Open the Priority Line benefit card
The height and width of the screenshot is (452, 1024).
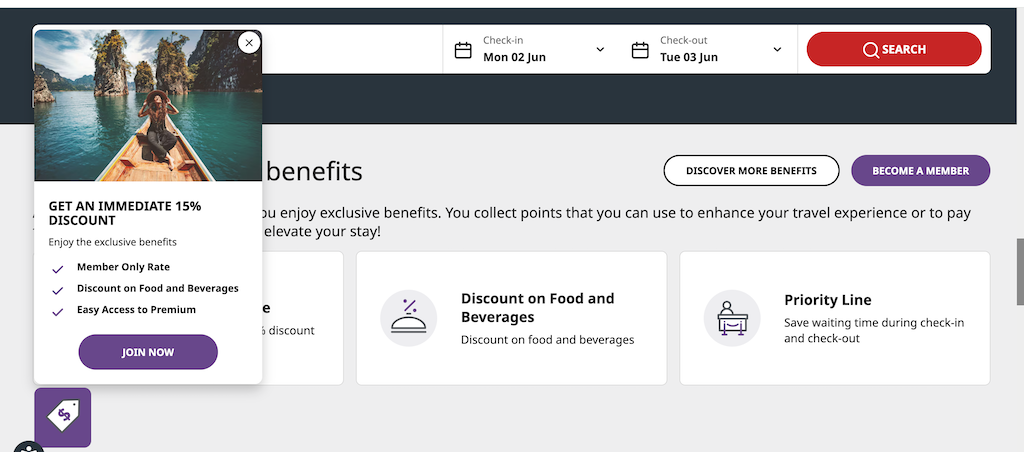[835, 318]
